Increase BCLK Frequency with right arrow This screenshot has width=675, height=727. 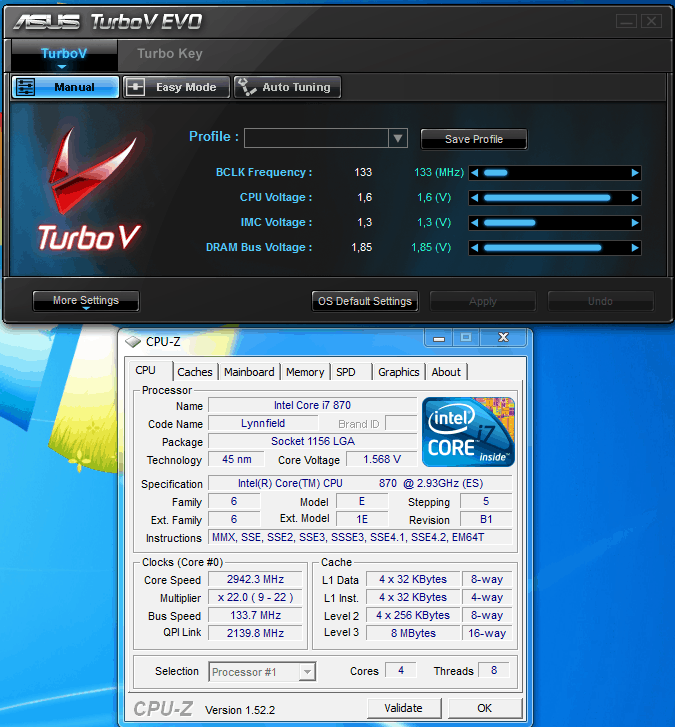pyautogui.click(x=635, y=173)
